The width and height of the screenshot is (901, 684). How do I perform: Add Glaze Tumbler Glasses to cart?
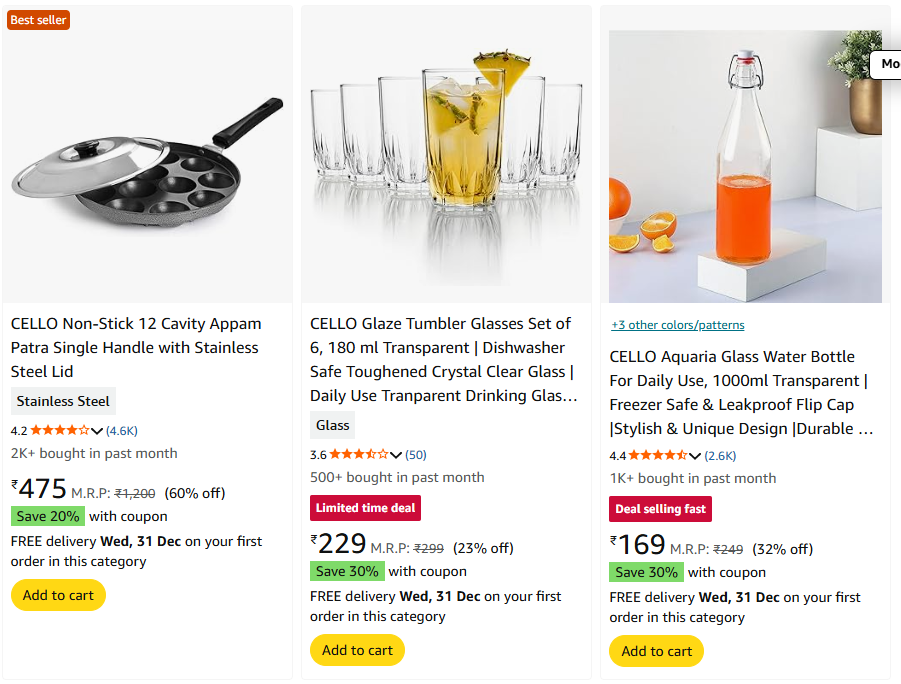point(357,650)
